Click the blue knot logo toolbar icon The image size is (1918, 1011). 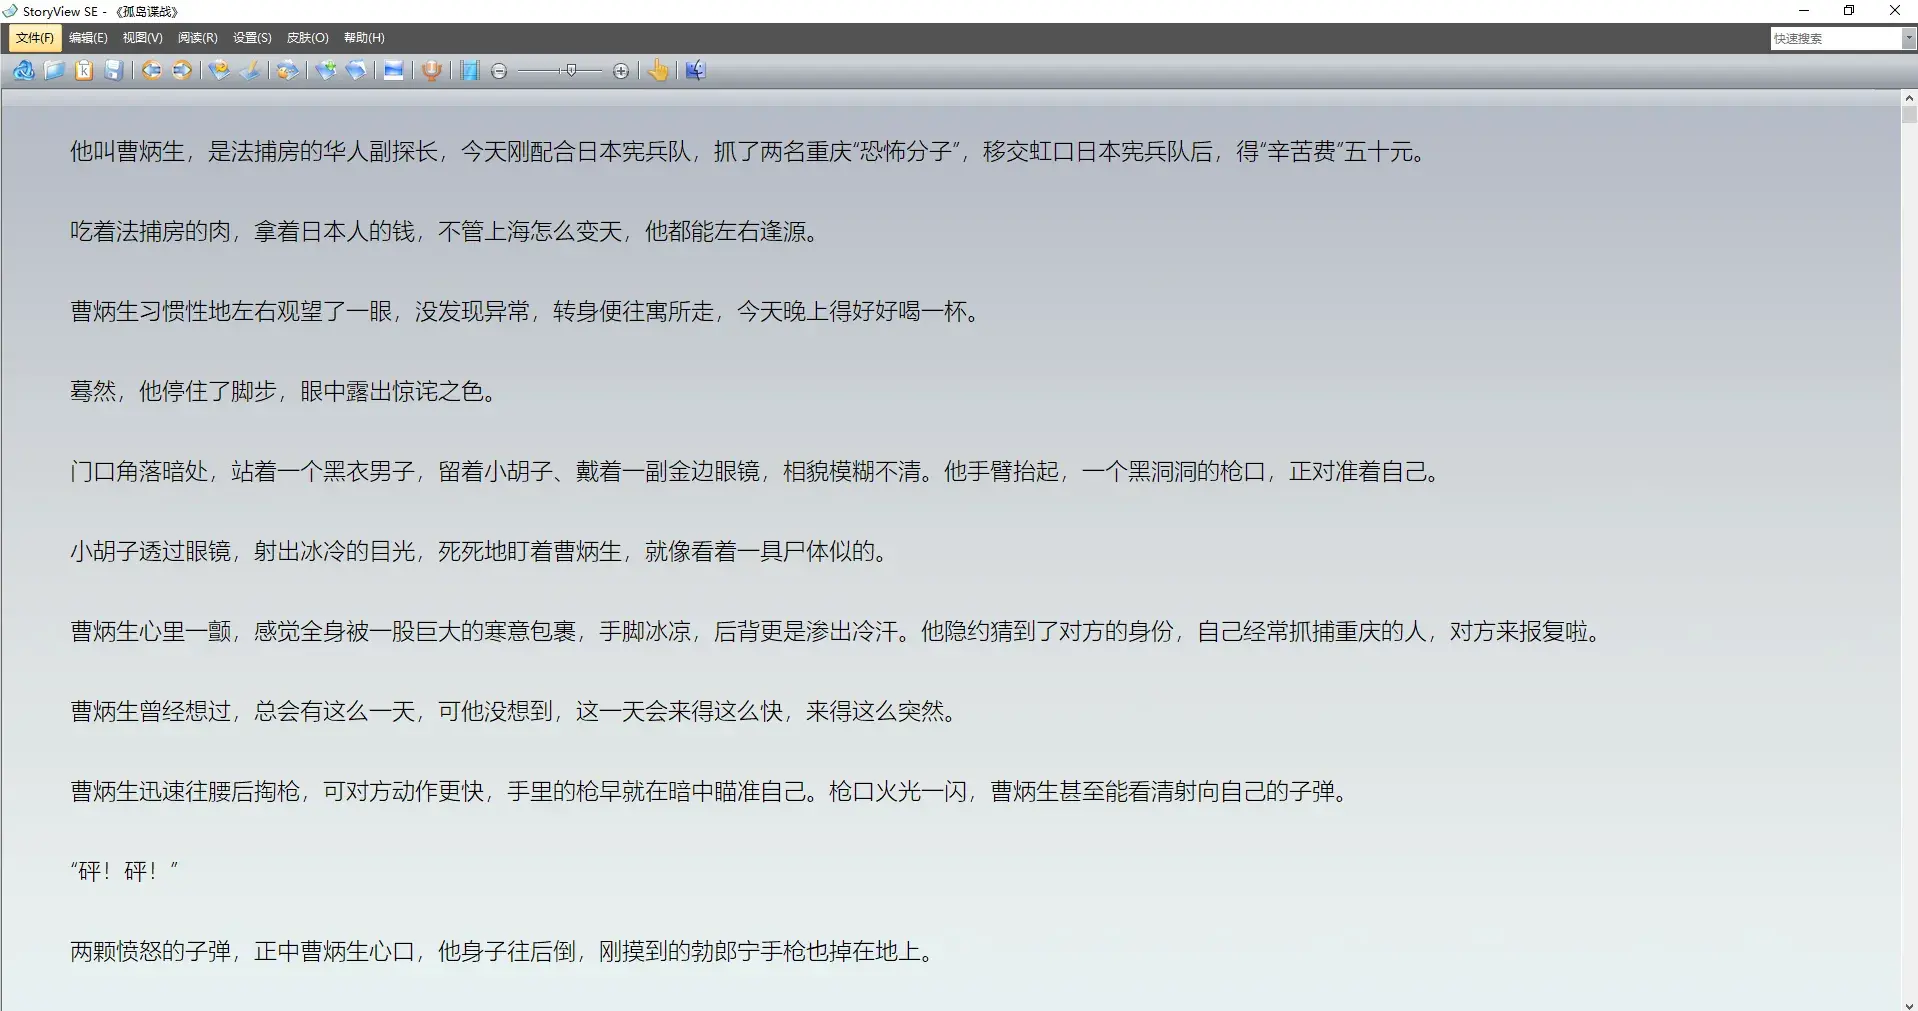point(24,70)
